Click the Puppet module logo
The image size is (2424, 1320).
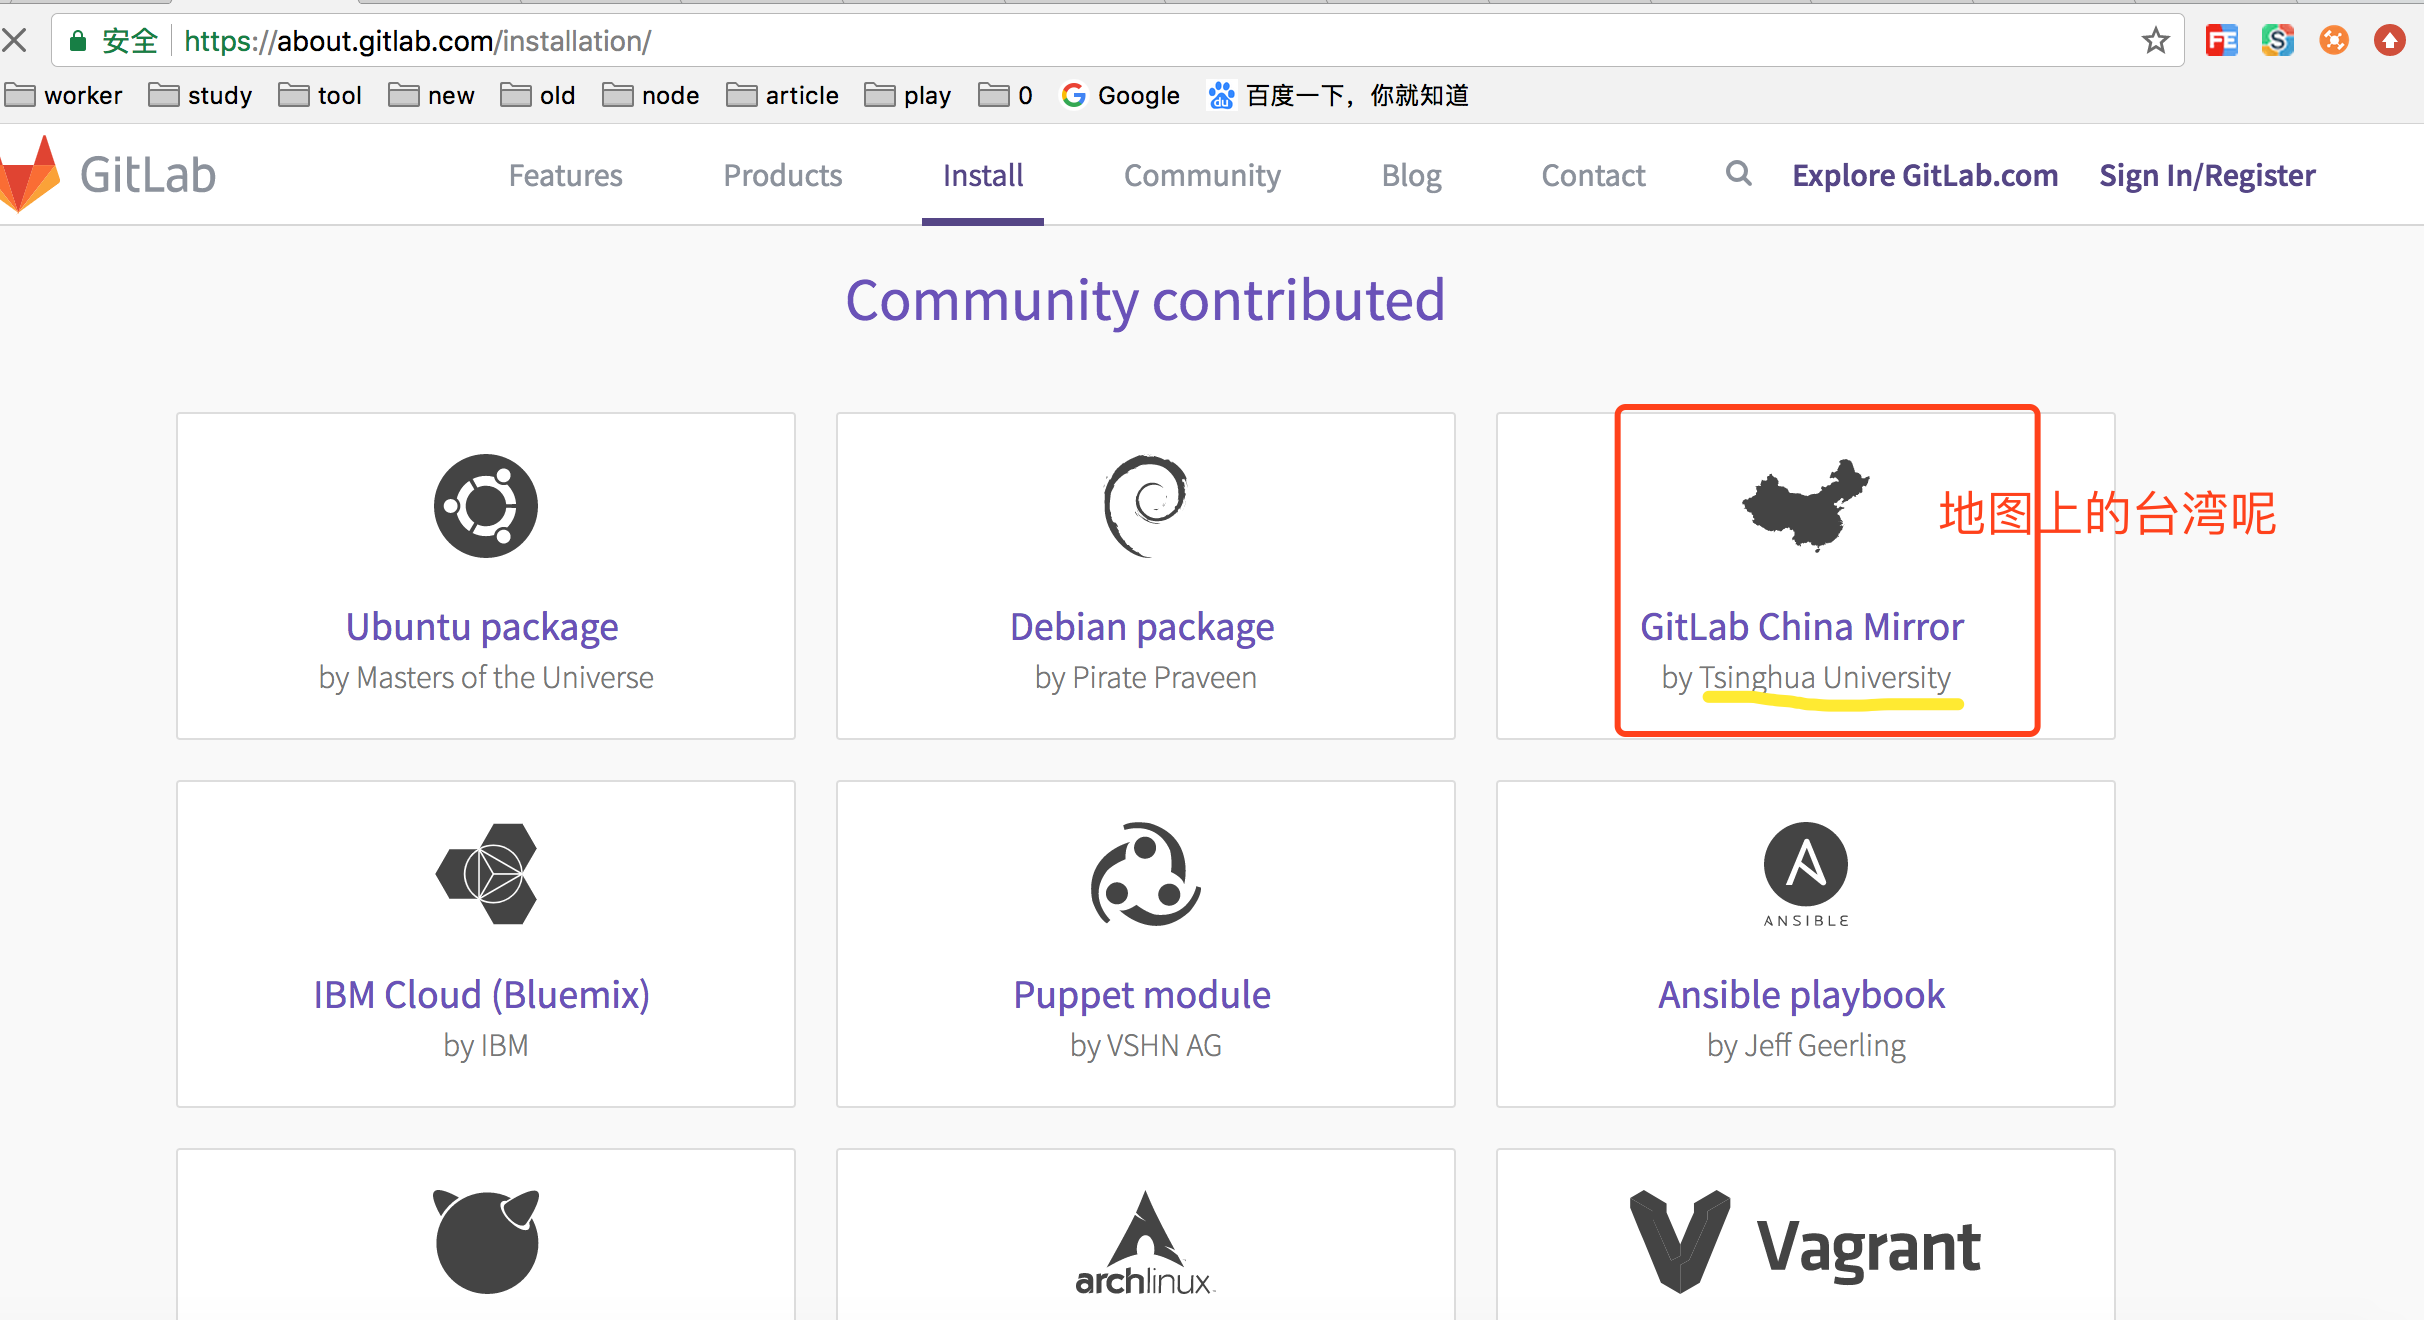[1143, 873]
